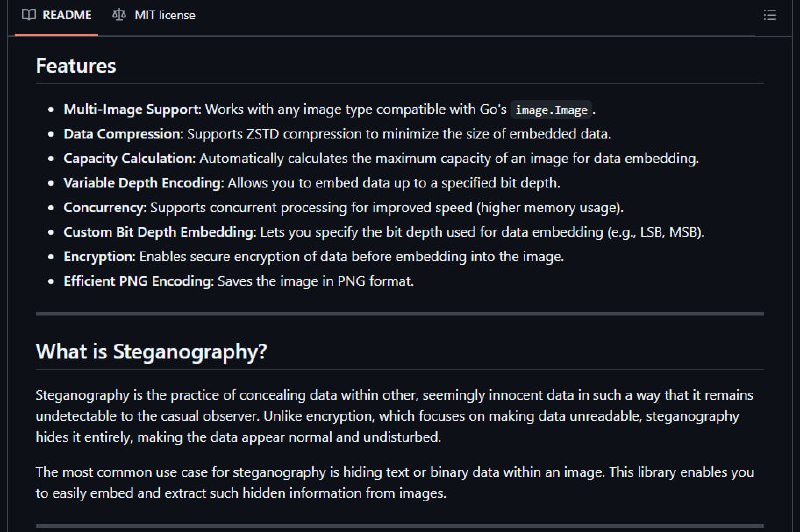
Task: Open the README outline list icon
Action: point(769,15)
